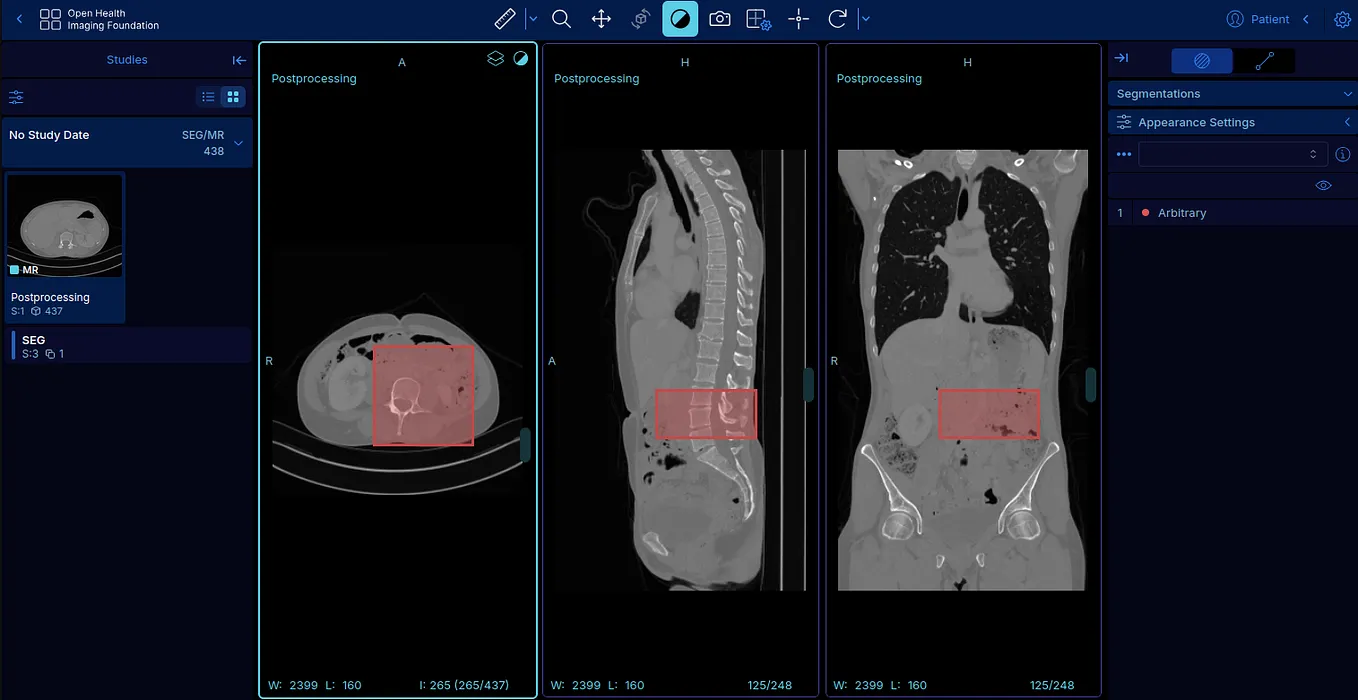Collapse the Segmentations section
Viewport: 1358px width, 700px height.
1347,93
